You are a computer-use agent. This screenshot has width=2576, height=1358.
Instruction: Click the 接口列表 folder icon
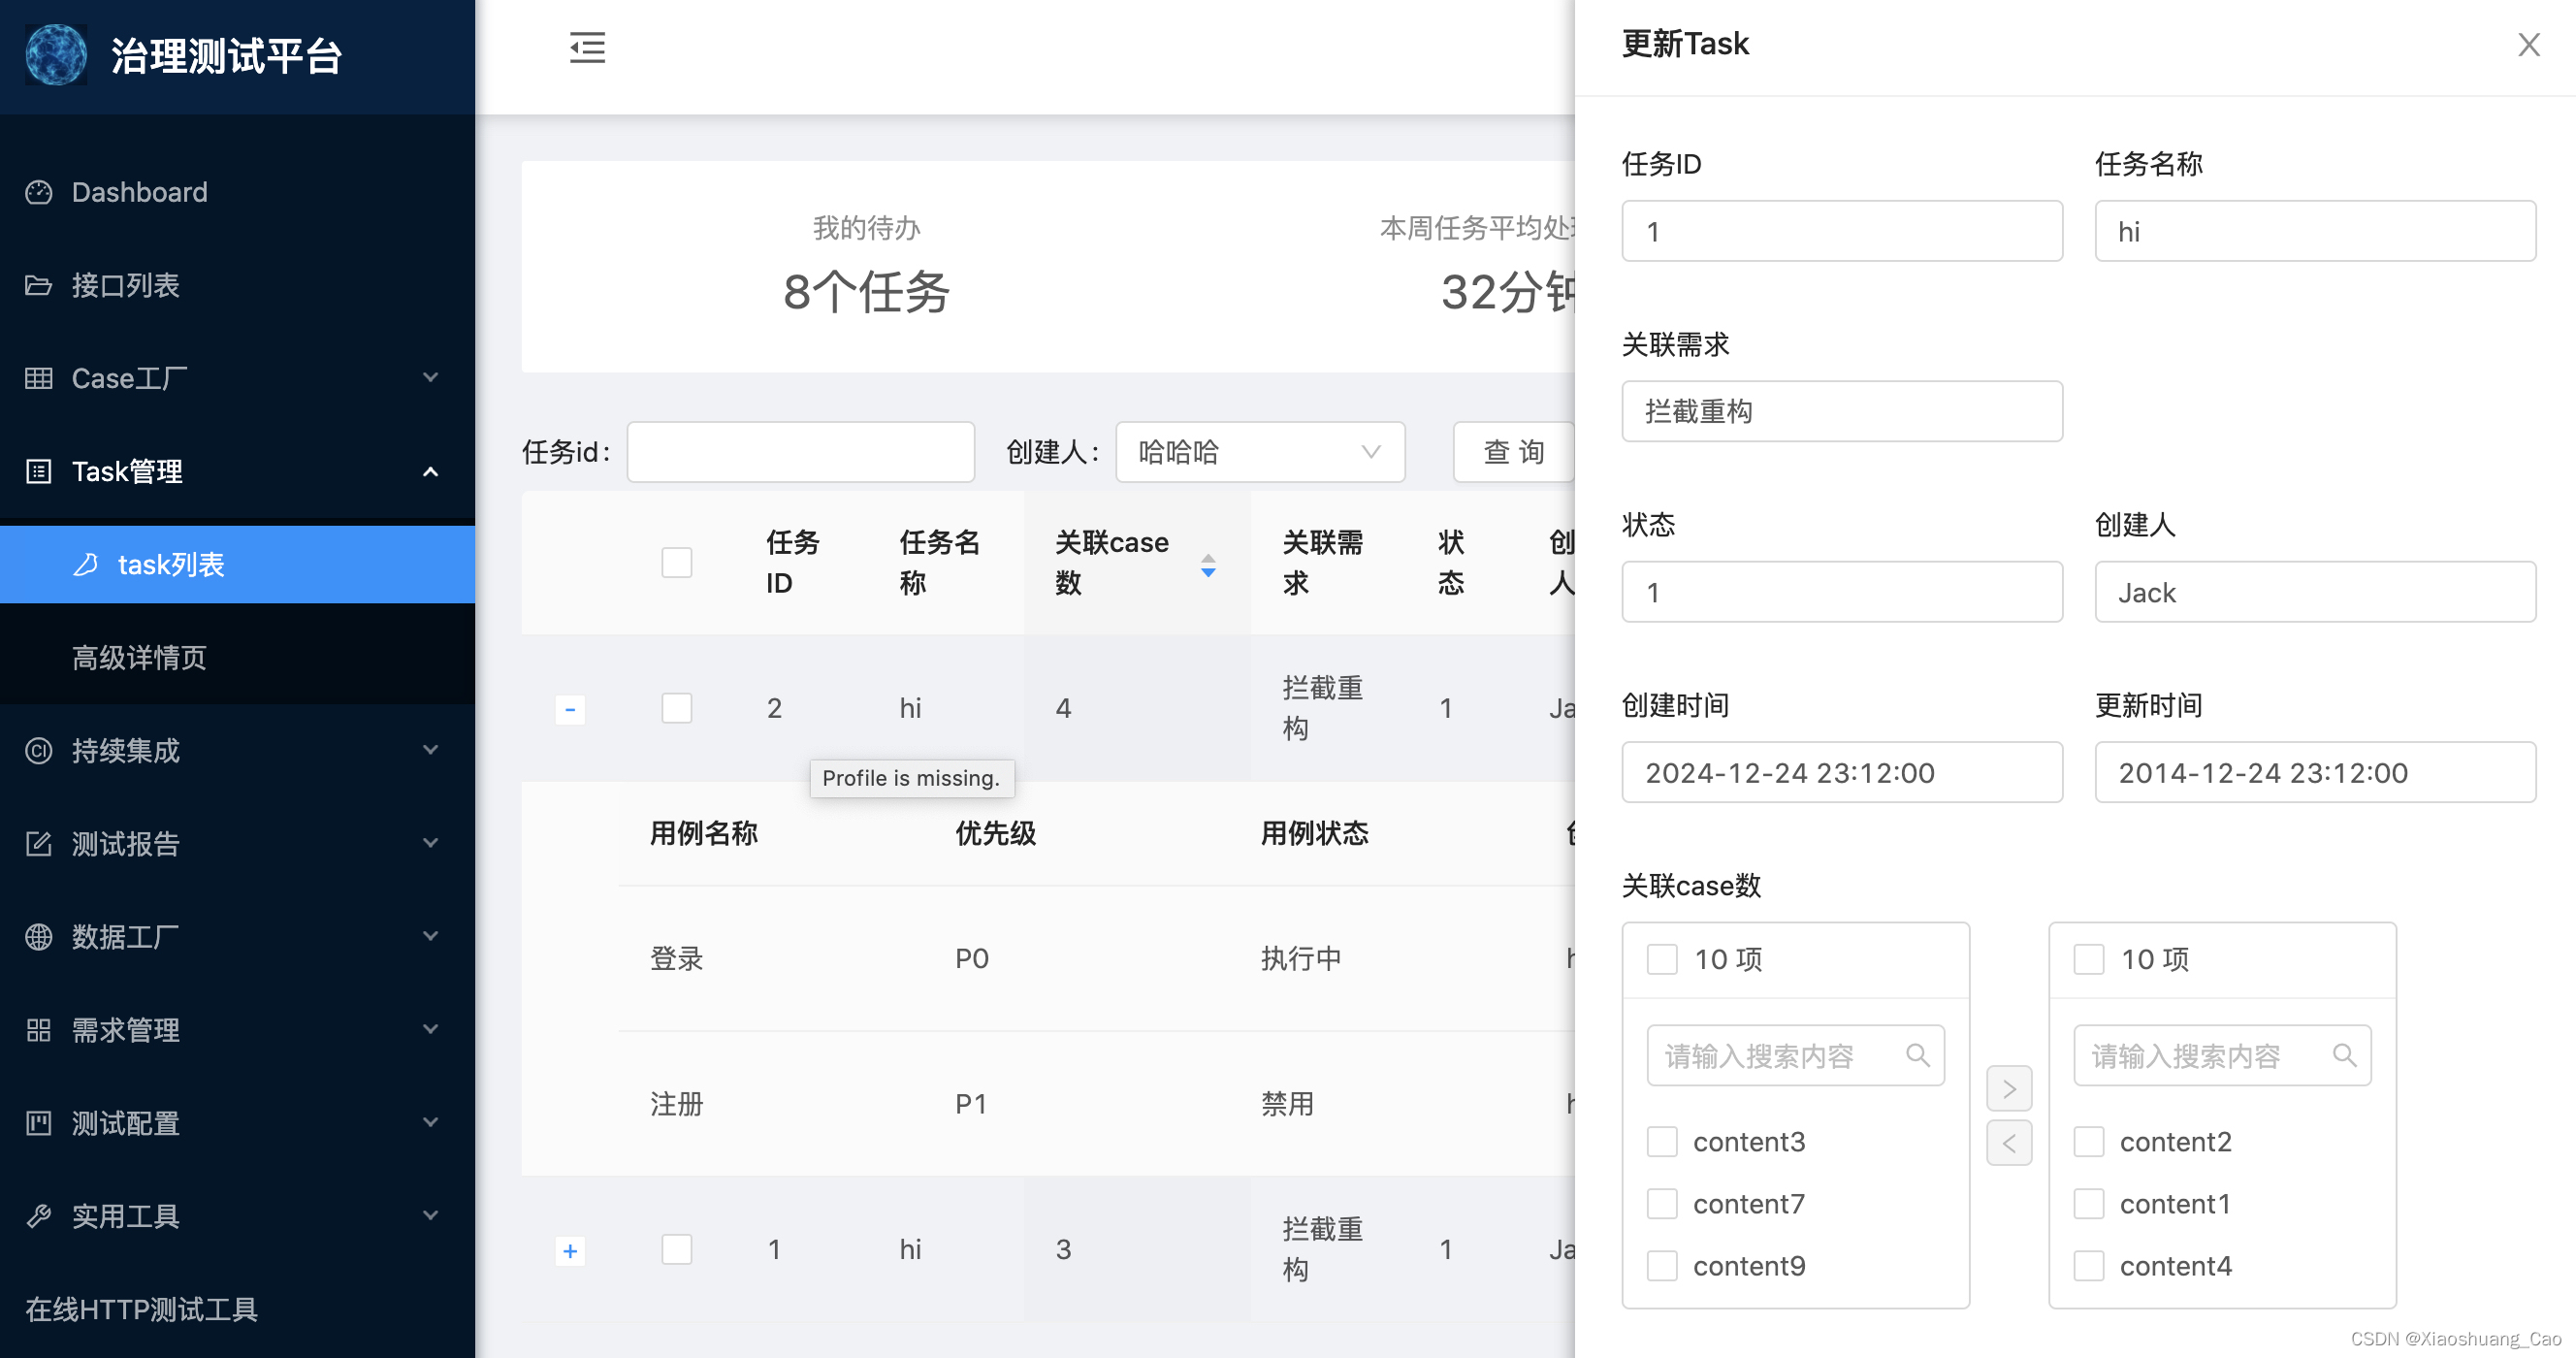(x=38, y=285)
